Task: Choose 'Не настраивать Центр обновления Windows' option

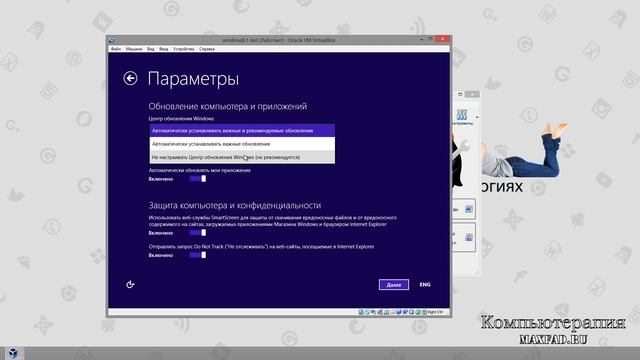Action: coord(242,157)
